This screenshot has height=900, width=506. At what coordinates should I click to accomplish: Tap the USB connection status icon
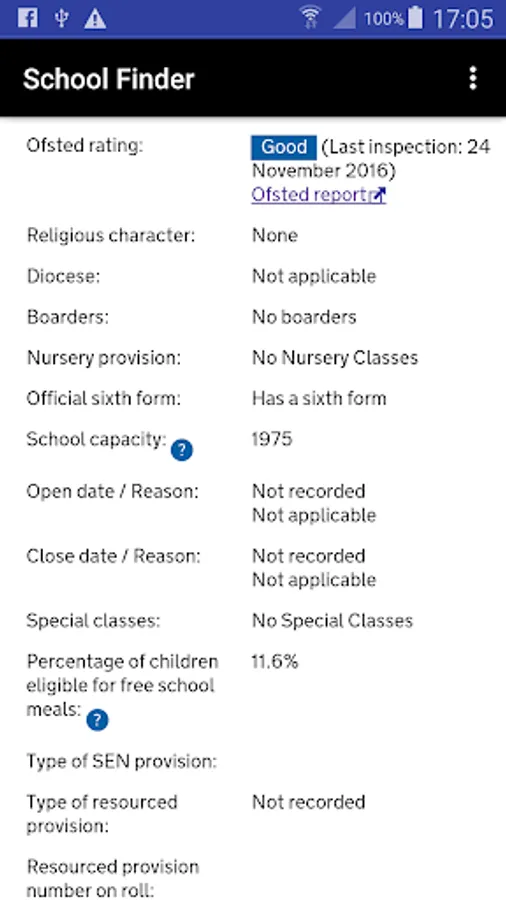point(61,18)
